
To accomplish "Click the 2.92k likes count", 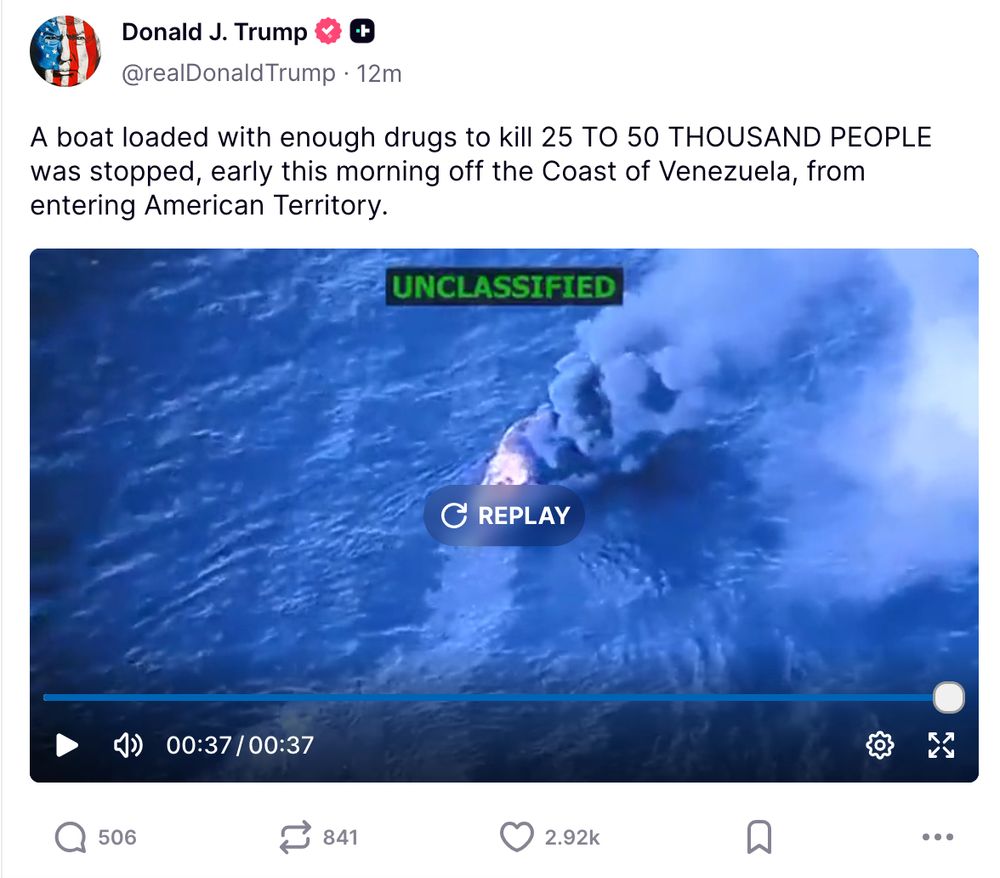I will pos(572,837).
